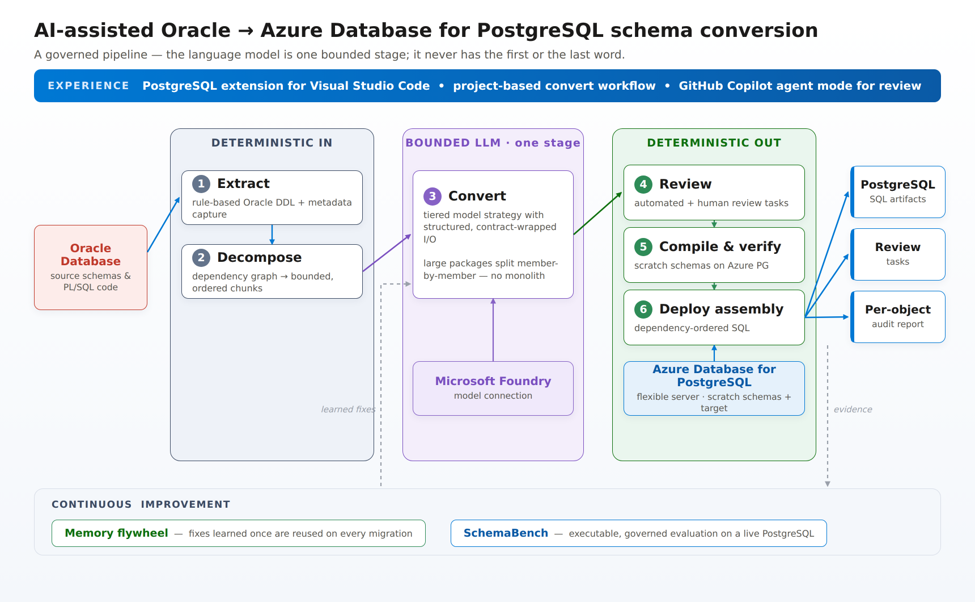Click the 'evidence' italic label
975x602 pixels.
pos(853,409)
